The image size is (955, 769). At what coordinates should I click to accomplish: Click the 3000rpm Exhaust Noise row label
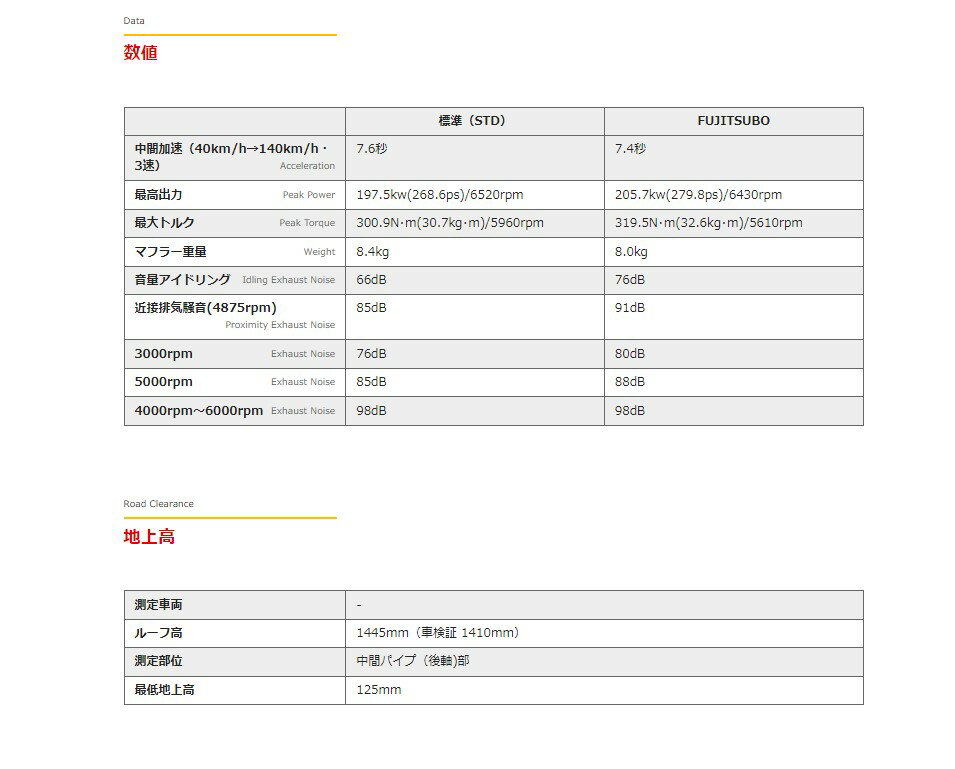tap(234, 354)
